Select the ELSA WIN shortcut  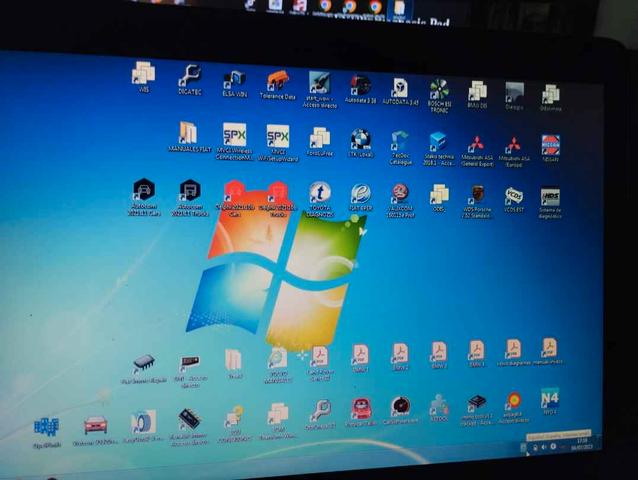(234, 80)
